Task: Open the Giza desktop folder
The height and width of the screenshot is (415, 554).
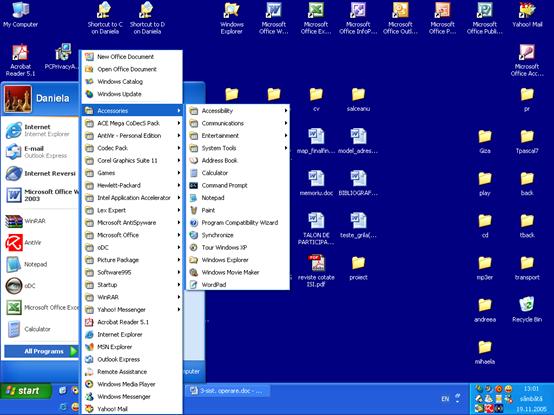Action: [485, 141]
